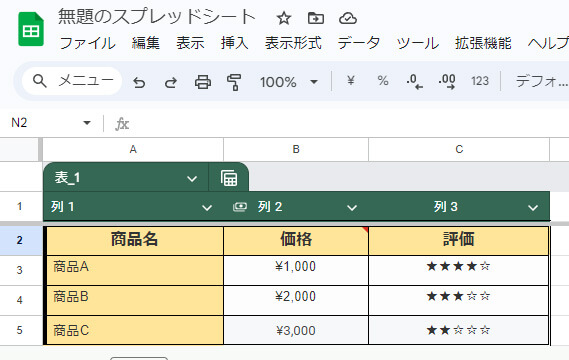Apply percent format

coord(383,81)
